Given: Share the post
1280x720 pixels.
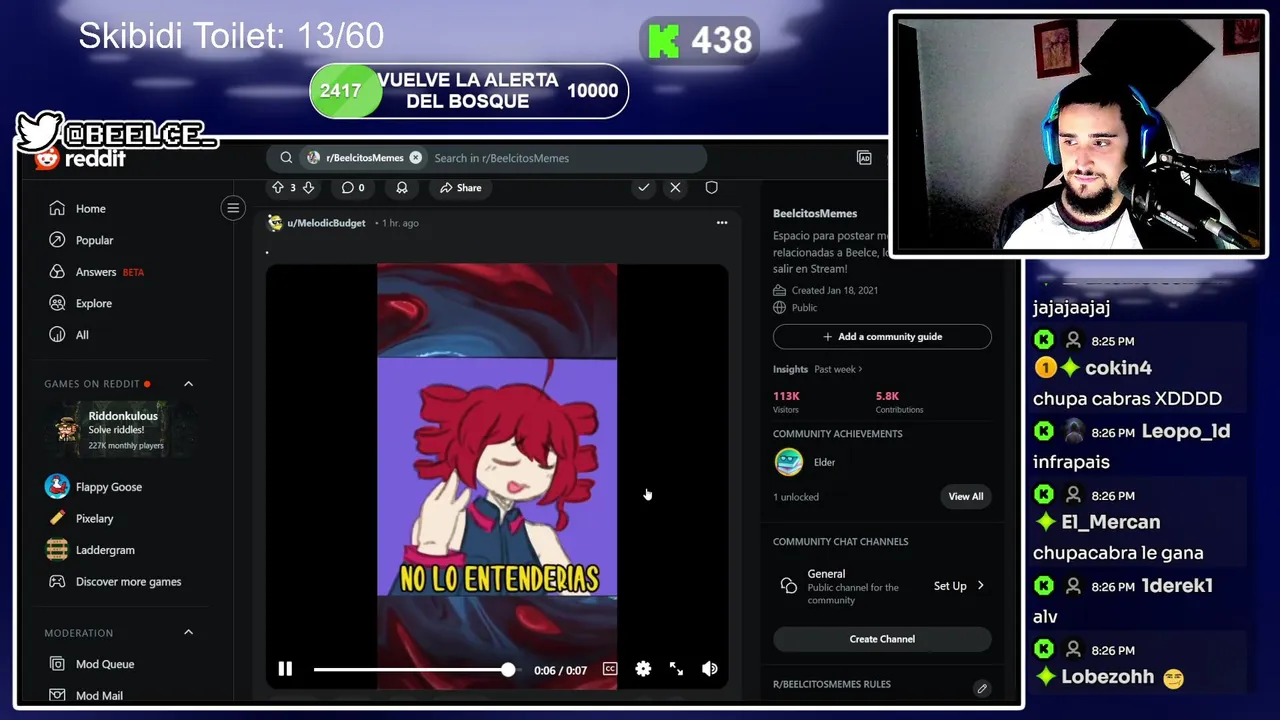Looking at the screenshot, I should coord(461,188).
